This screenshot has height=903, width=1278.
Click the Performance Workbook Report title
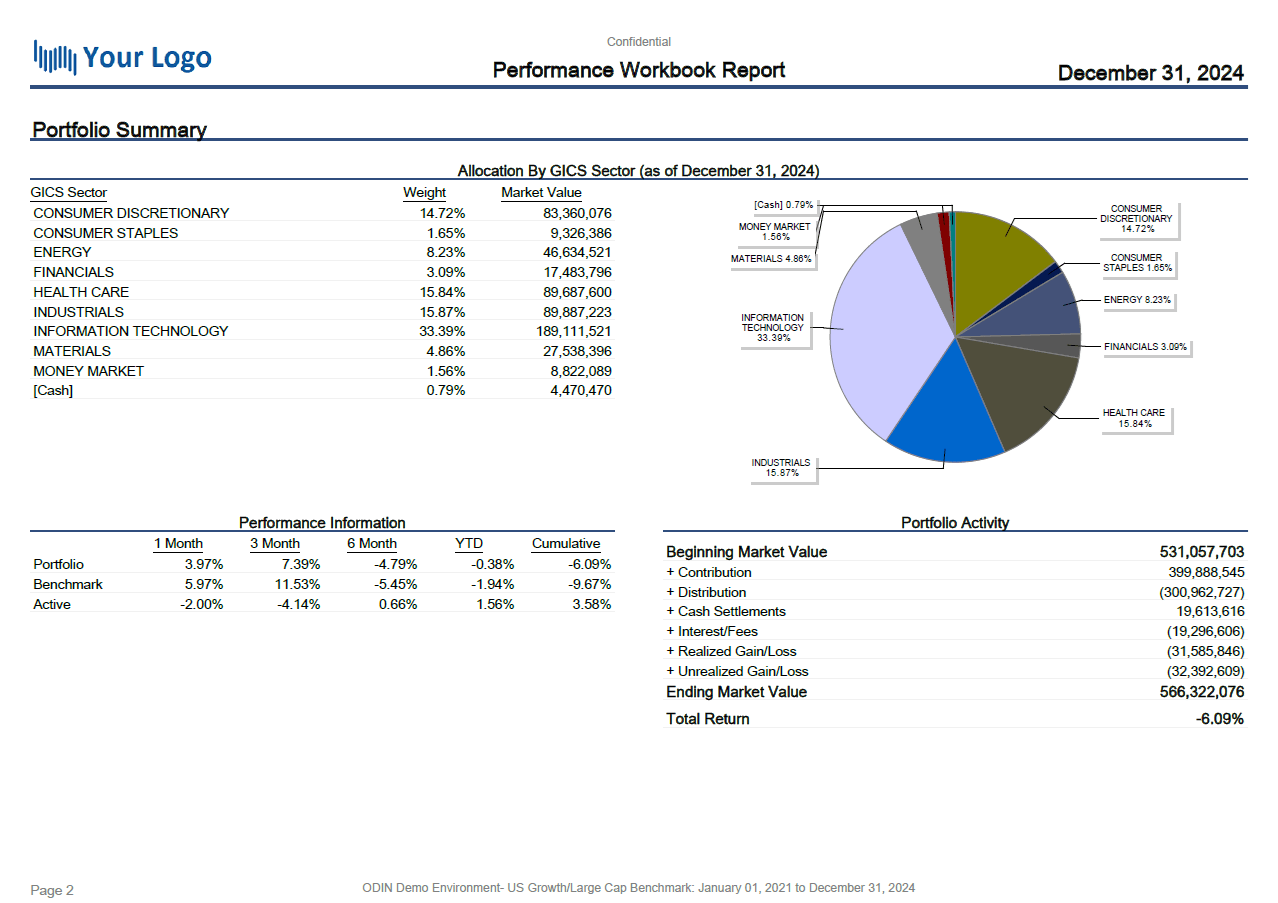click(x=639, y=70)
